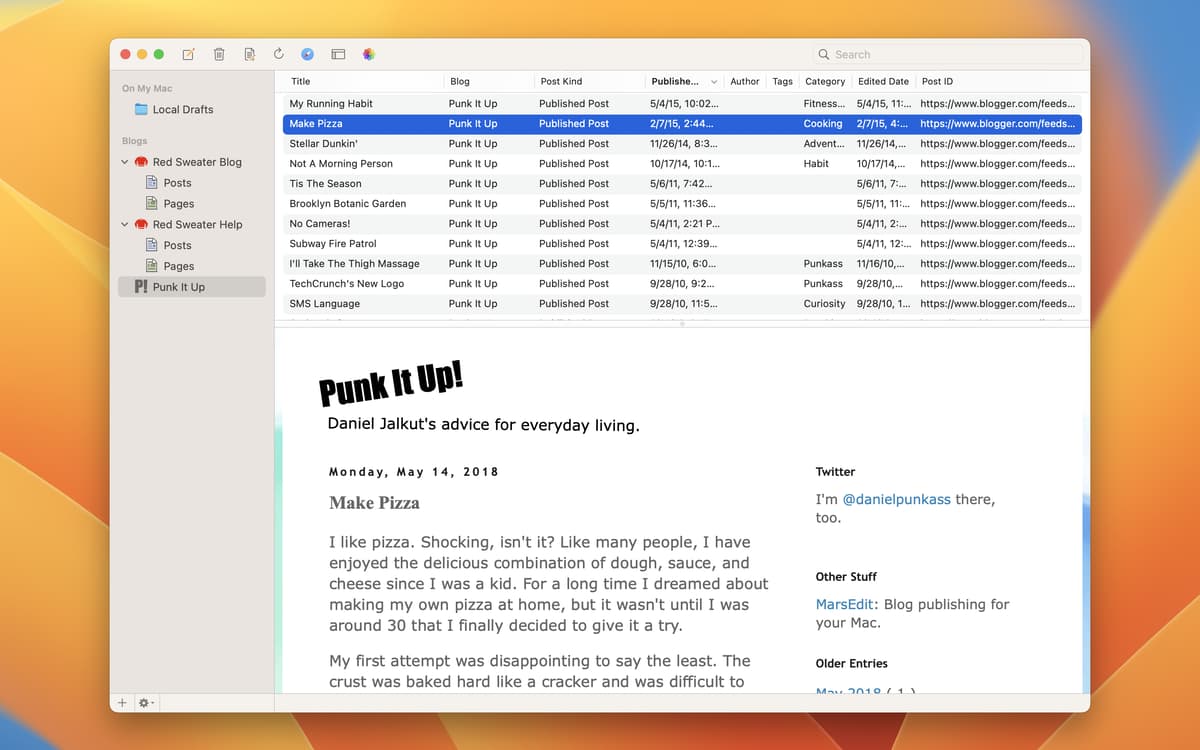
Task: Click the plus button to add blog
Action: pyautogui.click(x=123, y=703)
